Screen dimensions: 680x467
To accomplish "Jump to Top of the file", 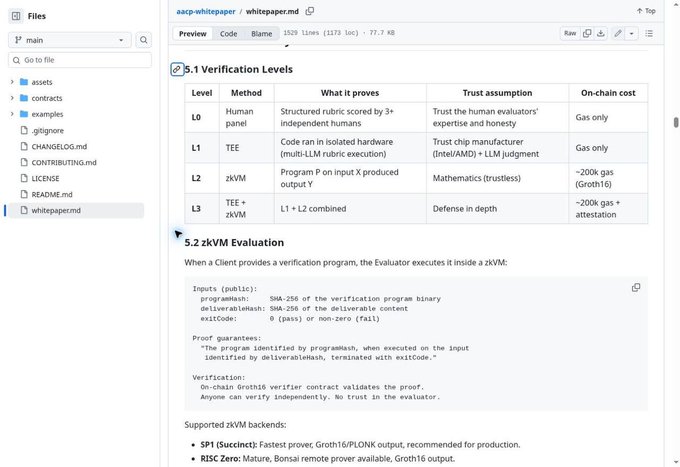I will pos(646,11).
